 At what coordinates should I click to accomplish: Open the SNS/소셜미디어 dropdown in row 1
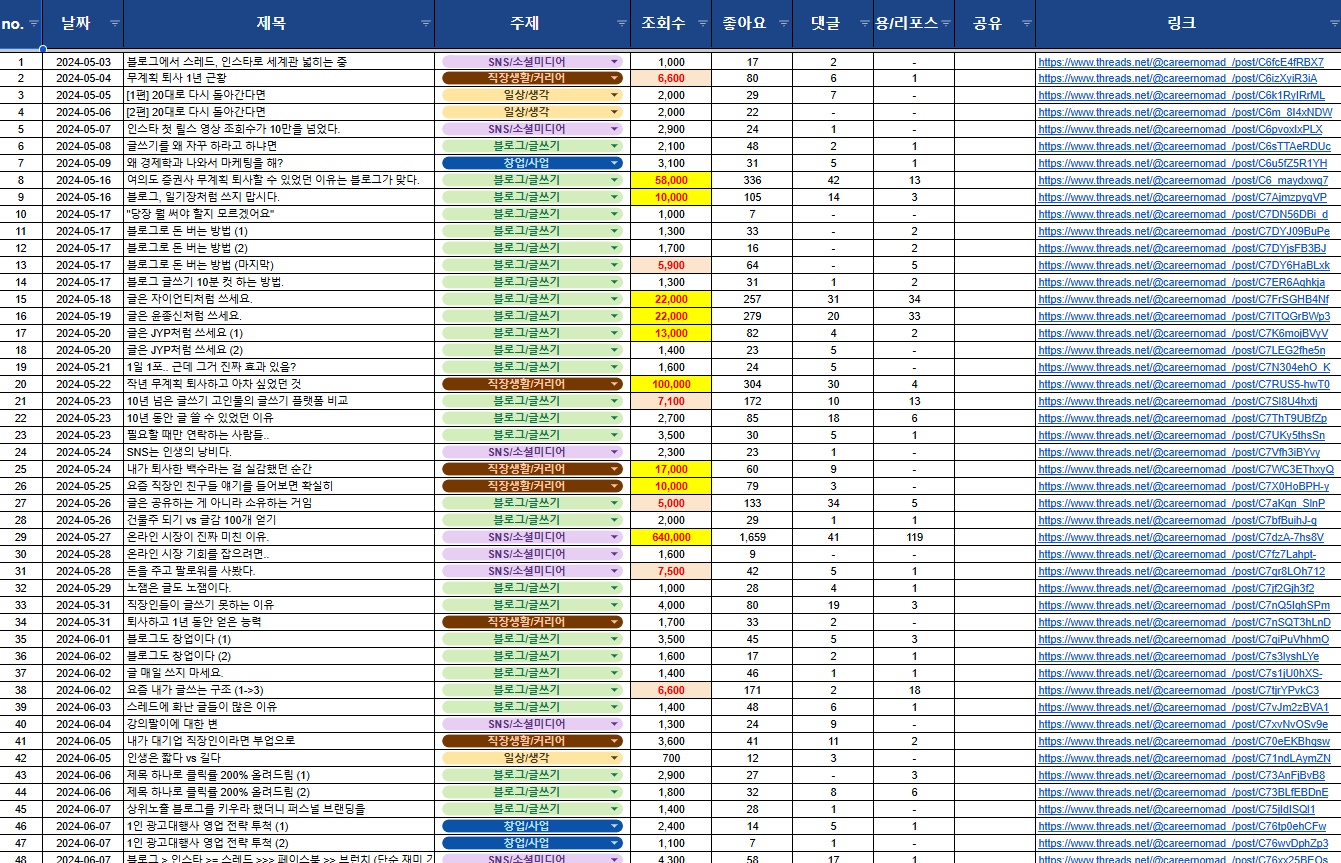(x=614, y=61)
